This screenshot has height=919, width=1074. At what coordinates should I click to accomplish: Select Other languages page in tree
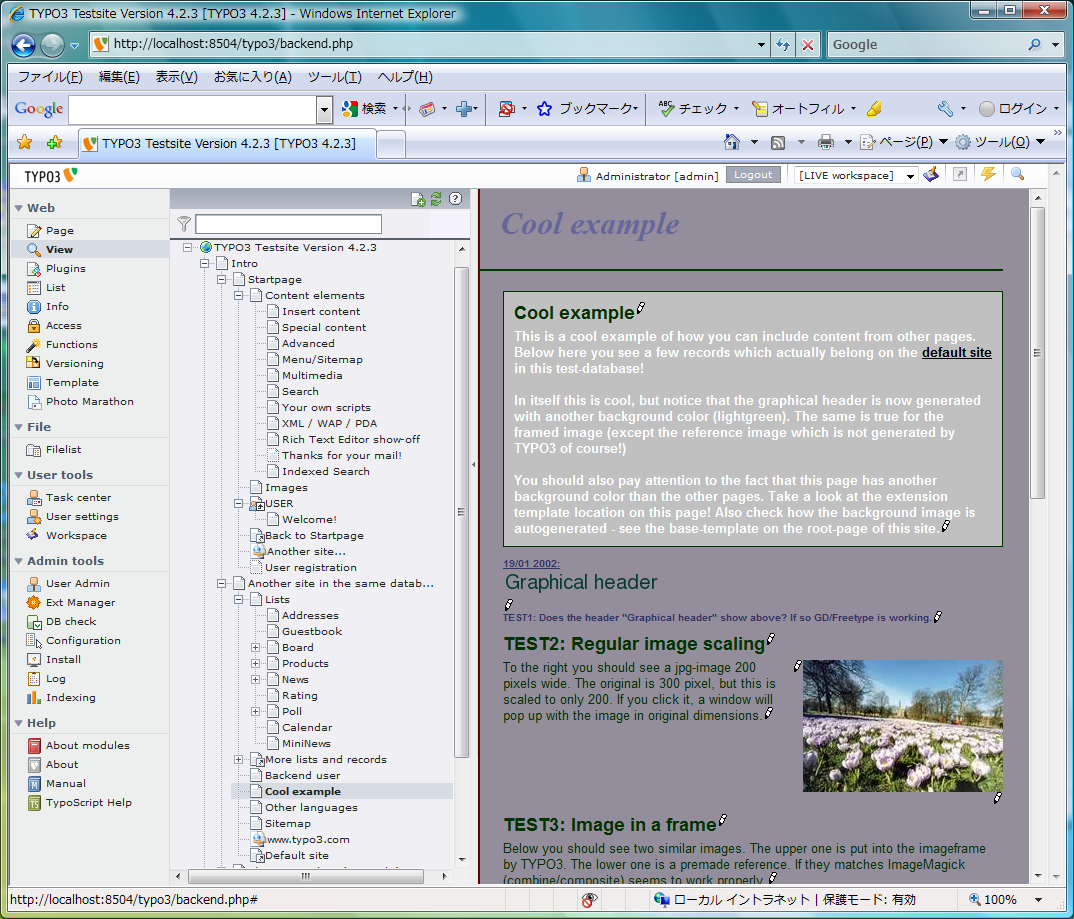coord(311,807)
